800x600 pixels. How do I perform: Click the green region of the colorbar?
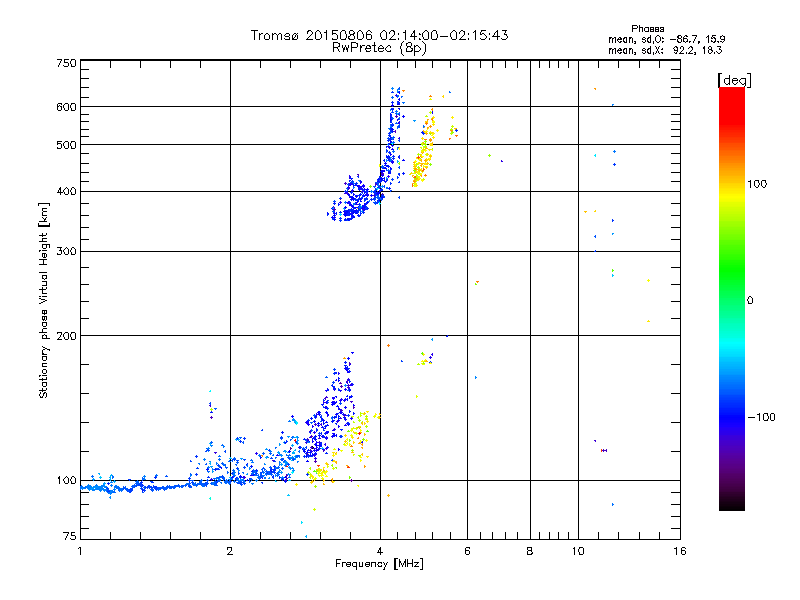[732, 270]
